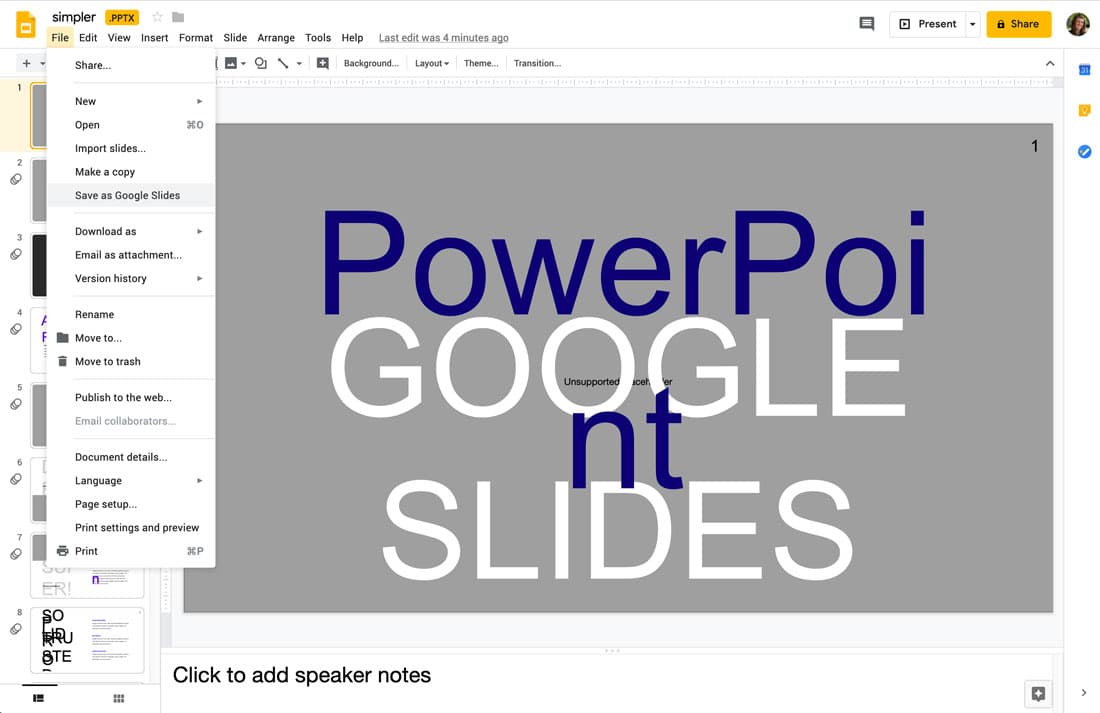This screenshot has width=1100, height=713.
Task: Switch to grid view of slides
Action: pos(118,700)
